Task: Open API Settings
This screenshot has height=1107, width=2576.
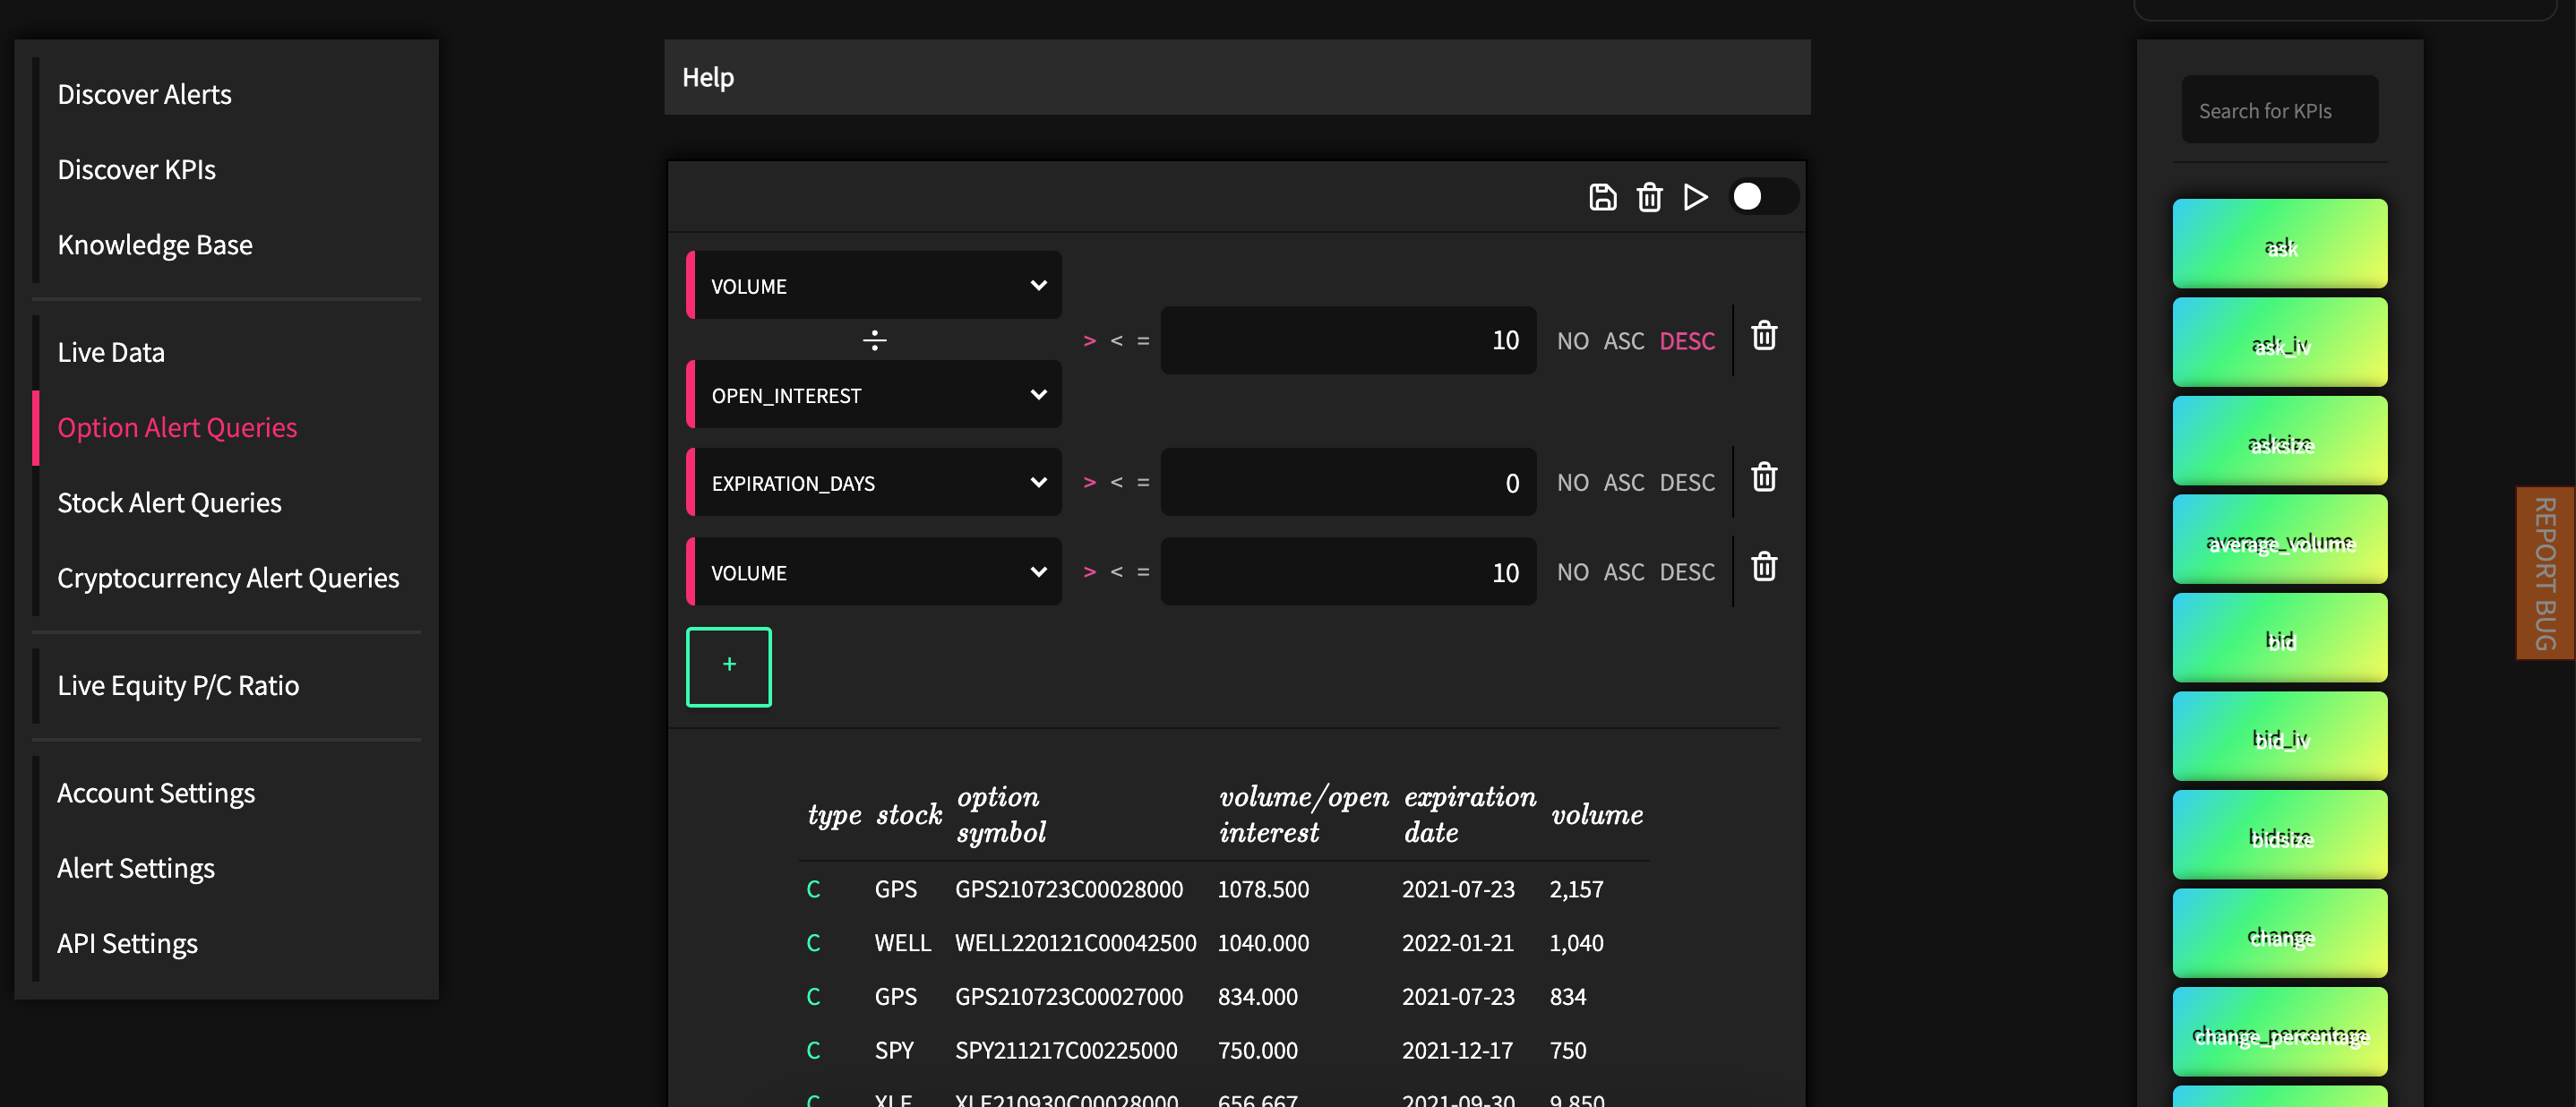Action: click(x=127, y=943)
